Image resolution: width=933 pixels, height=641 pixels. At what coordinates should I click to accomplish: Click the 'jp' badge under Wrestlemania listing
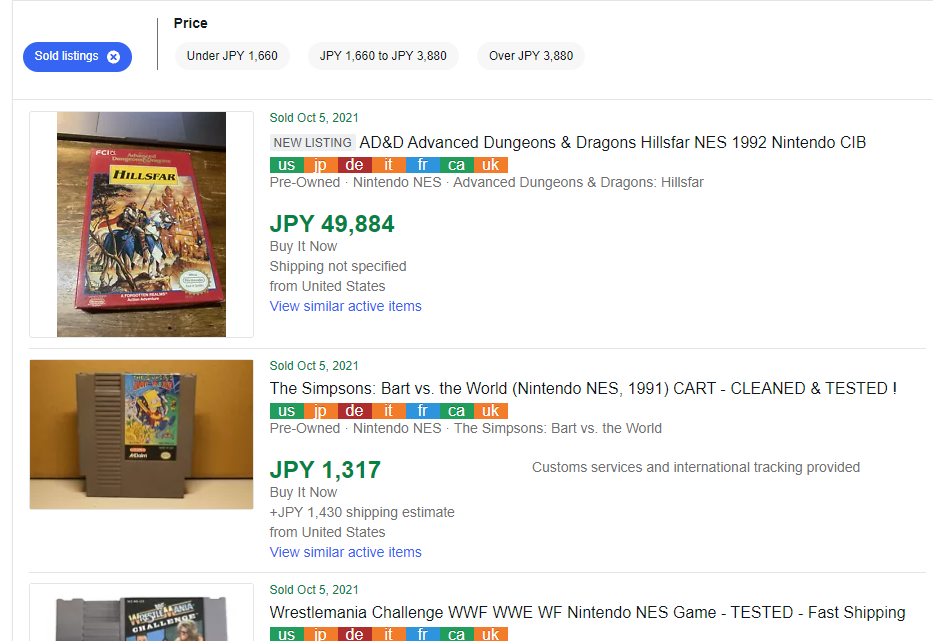click(320, 634)
